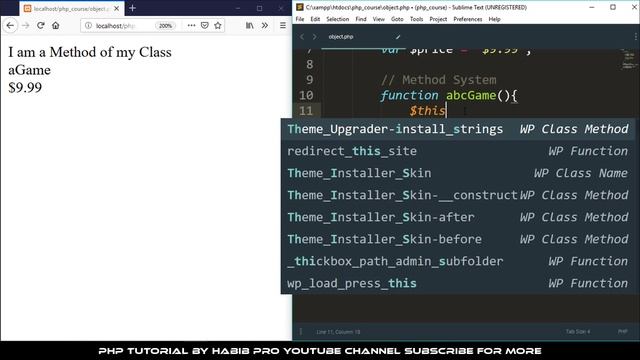The height and width of the screenshot is (360, 640).
Task: Open Sublime Text File menu
Action: pyautogui.click(x=300, y=19)
